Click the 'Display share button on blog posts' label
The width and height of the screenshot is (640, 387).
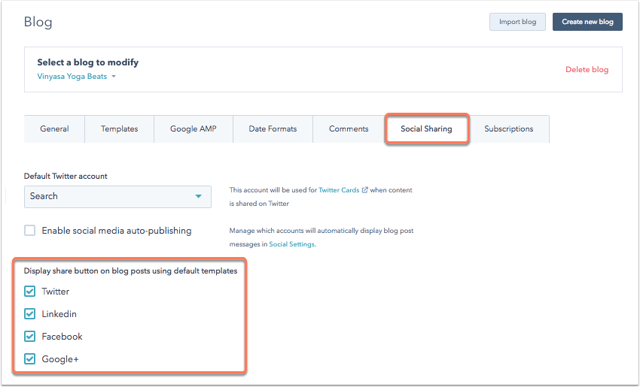click(x=130, y=271)
